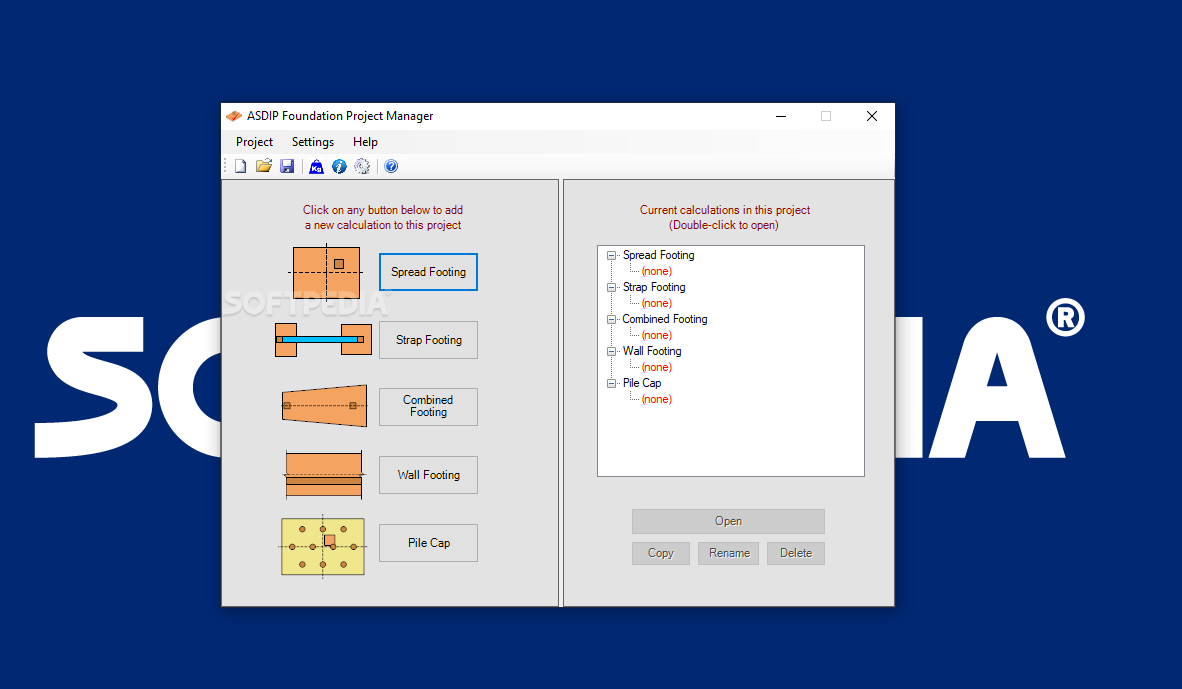Click the combined footing trapezoid diagram
This screenshot has width=1182, height=689.
(324, 406)
